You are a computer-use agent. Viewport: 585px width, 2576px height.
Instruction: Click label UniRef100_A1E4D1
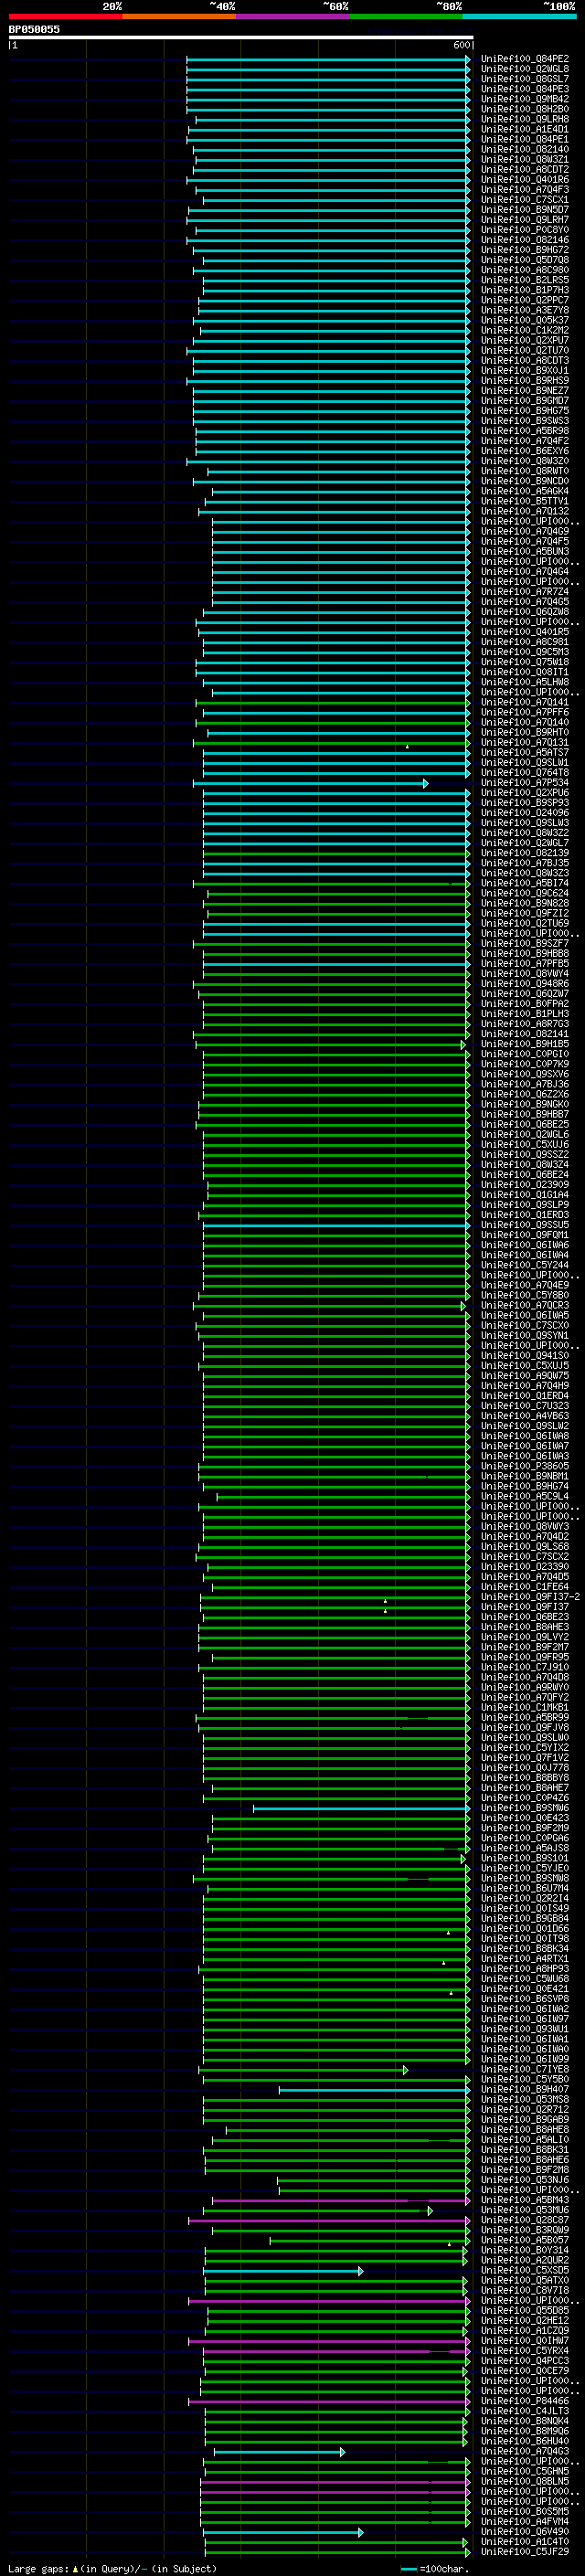[525, 129]
